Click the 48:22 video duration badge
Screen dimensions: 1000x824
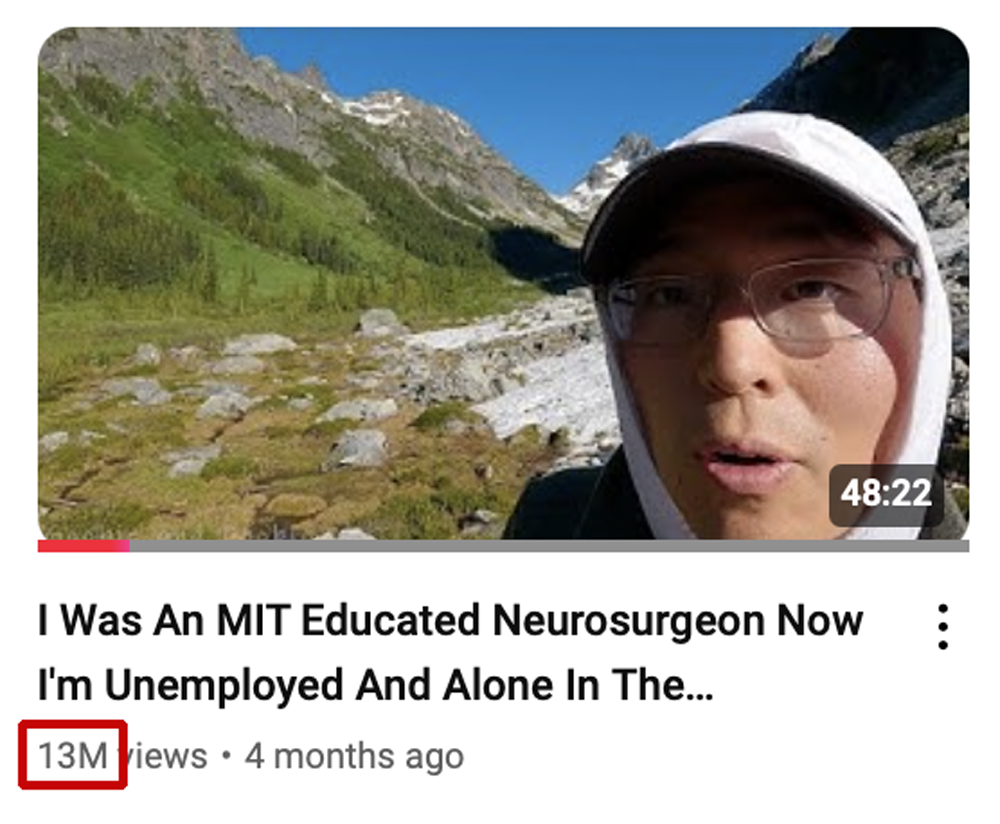click(886, 494)
